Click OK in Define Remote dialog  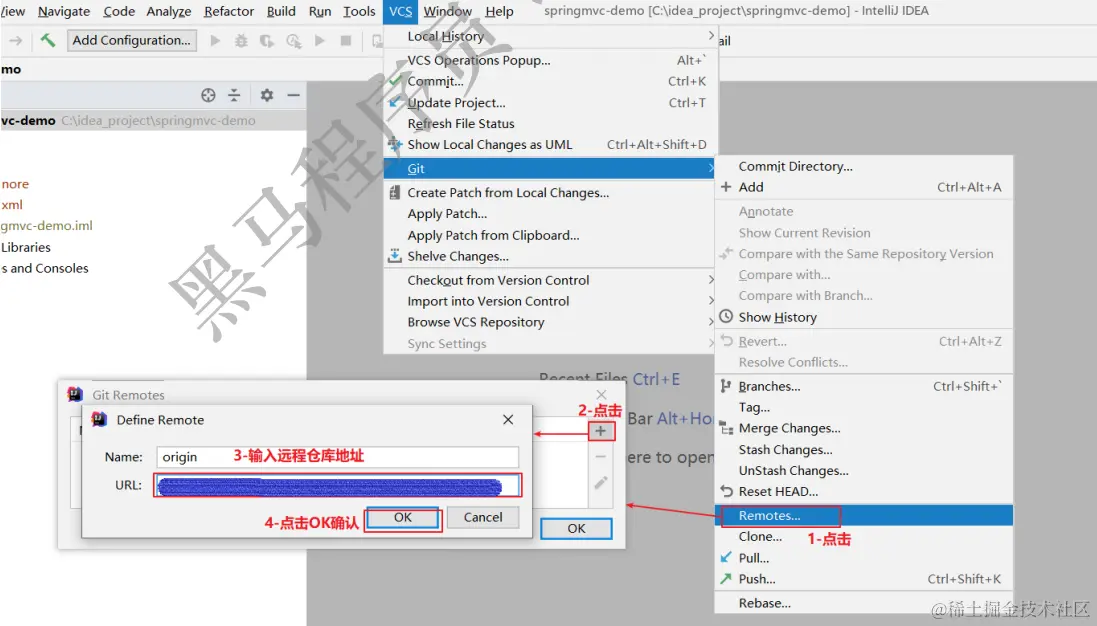(403, 518)
